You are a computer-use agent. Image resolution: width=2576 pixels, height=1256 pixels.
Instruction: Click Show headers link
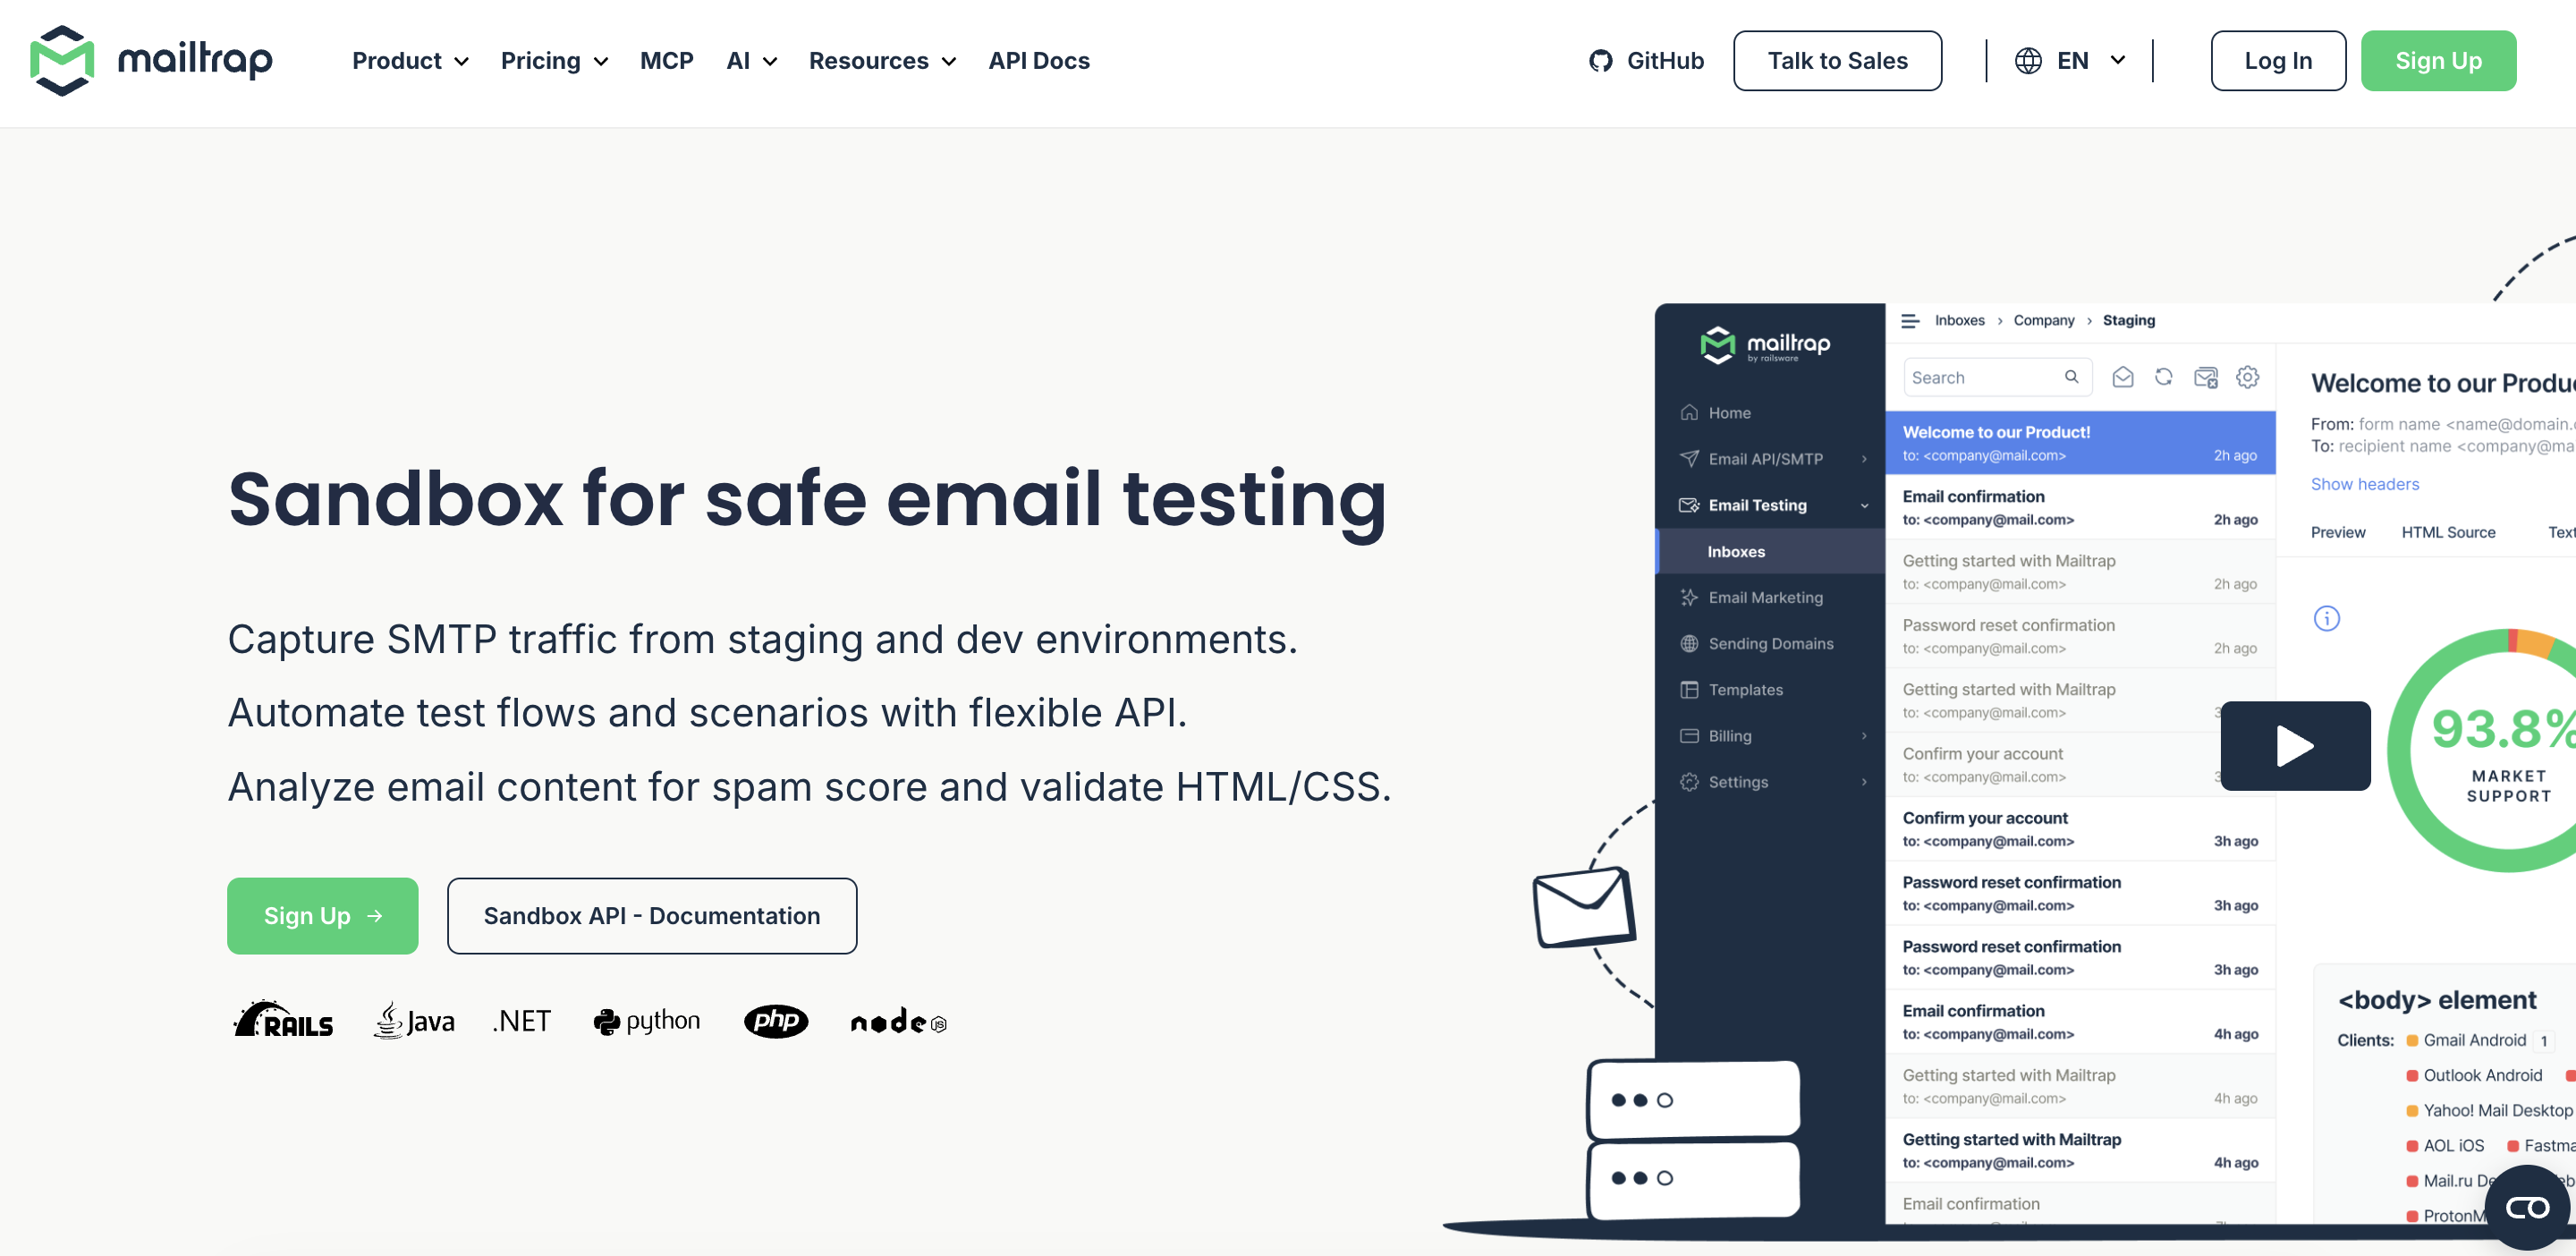pyautogui.click(x=2364, y=484)
